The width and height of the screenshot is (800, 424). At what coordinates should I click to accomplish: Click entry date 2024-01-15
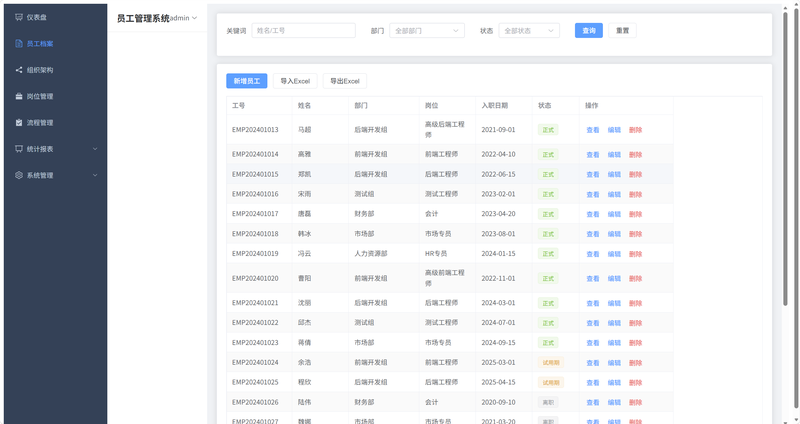pyautogui.click(x=498, y=254)
